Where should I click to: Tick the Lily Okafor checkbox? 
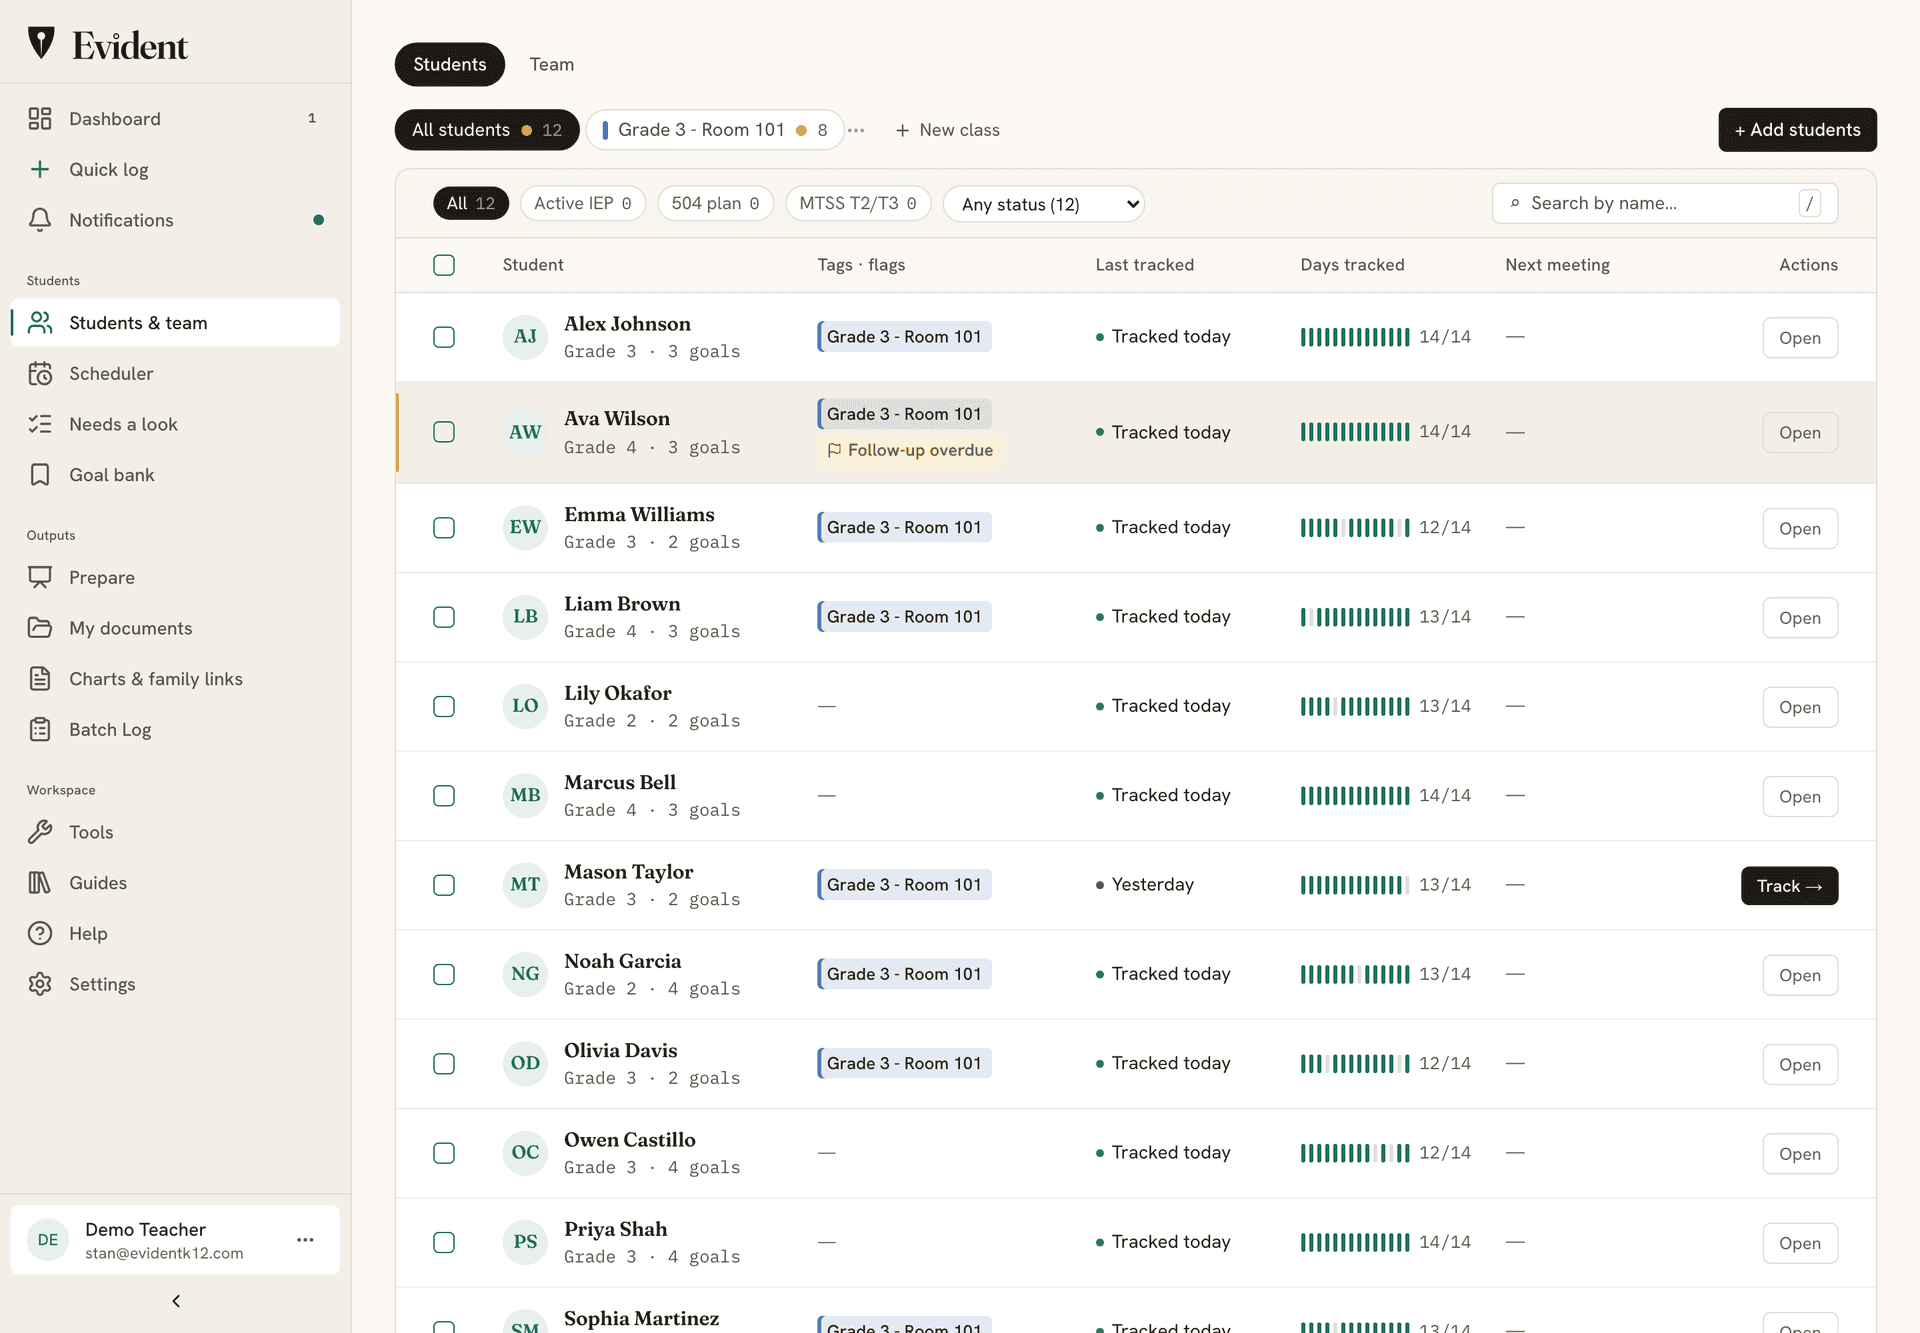444,707
